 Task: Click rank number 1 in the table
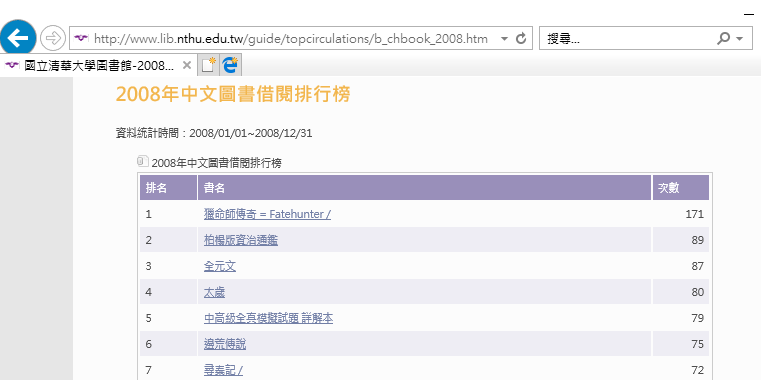pos(149,214)
